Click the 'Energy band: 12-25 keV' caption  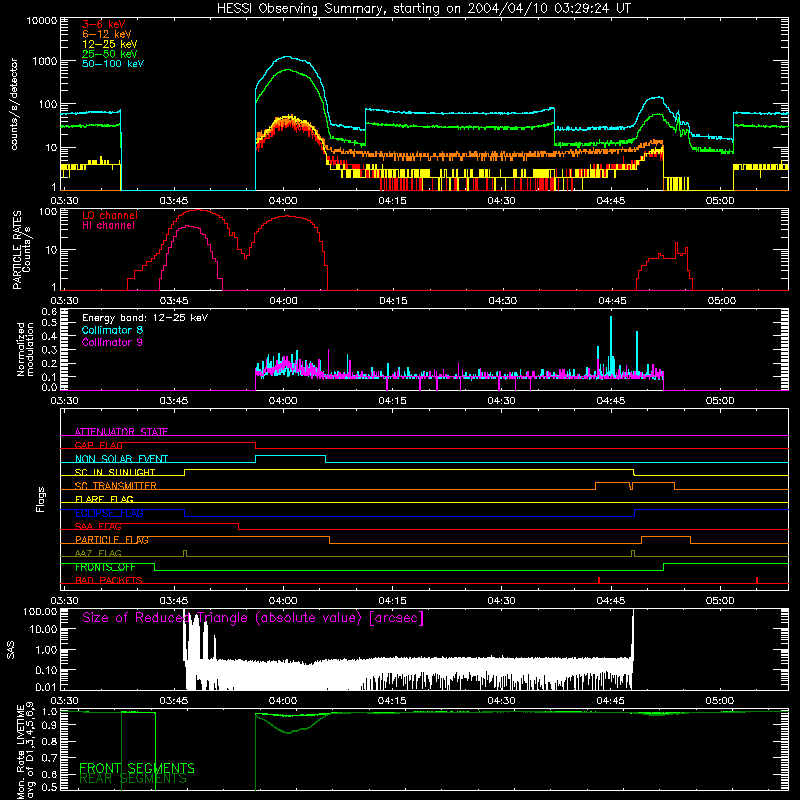(145, 318)
